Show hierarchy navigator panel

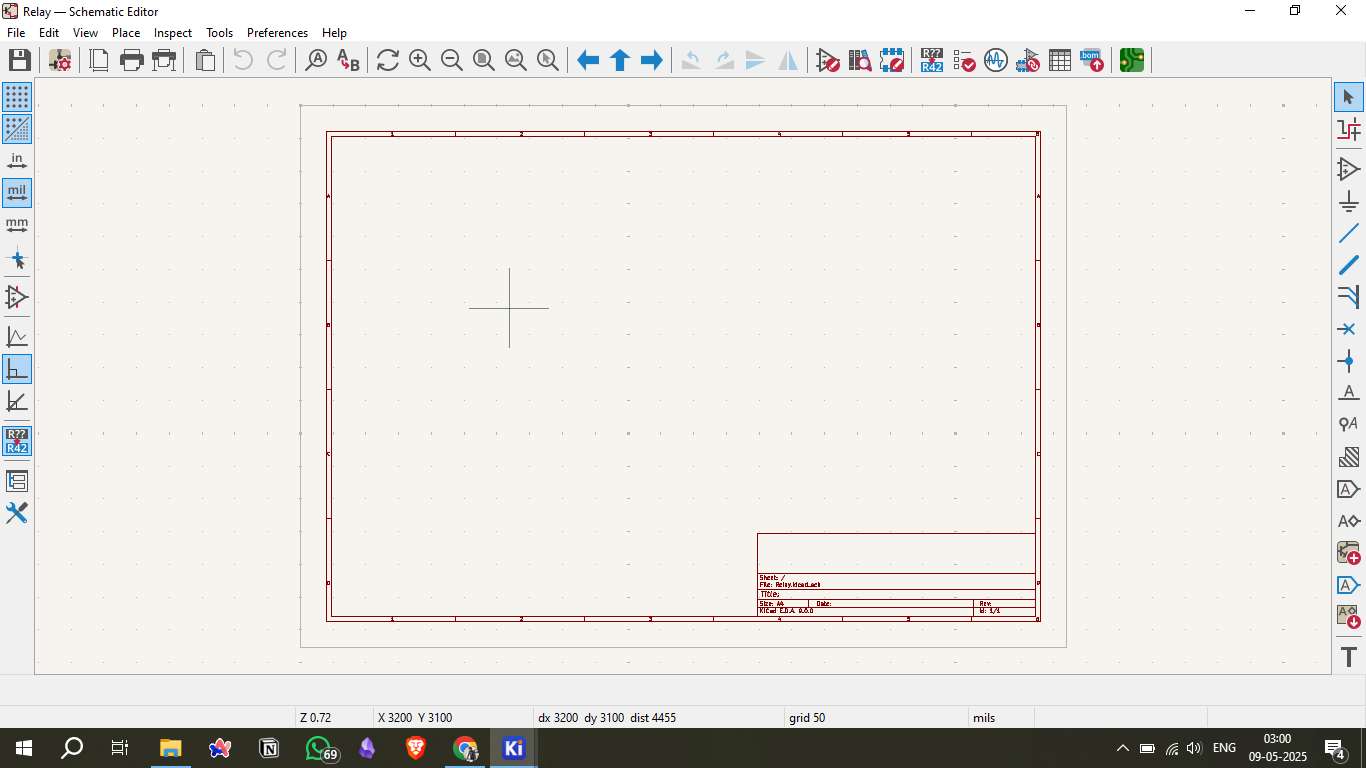point(17,481)
